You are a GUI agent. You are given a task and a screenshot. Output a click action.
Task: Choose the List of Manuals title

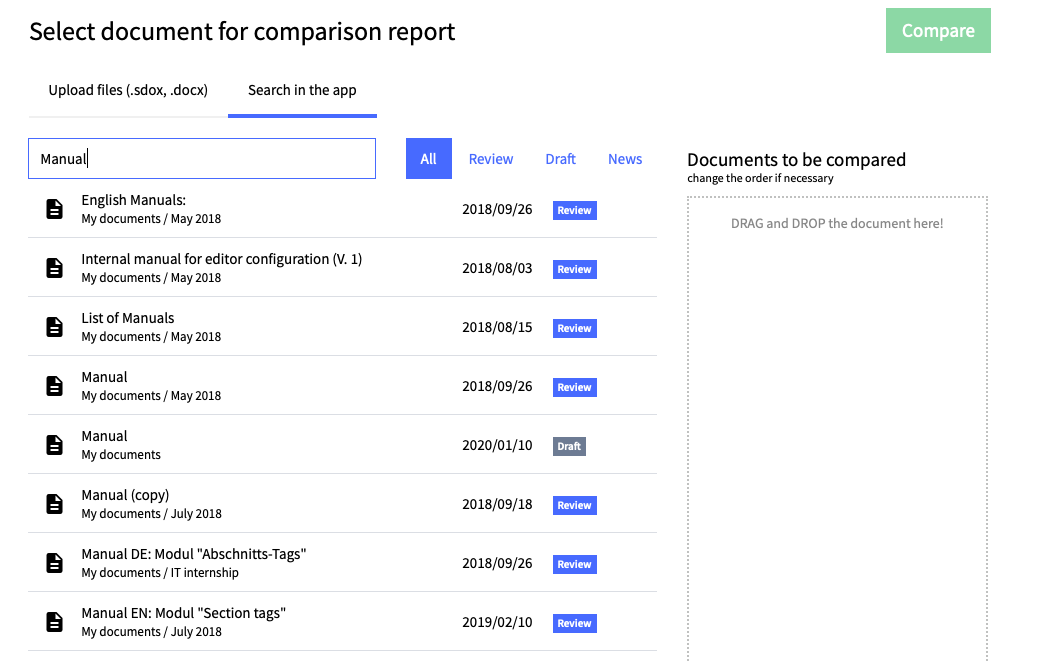click(128, 318)
